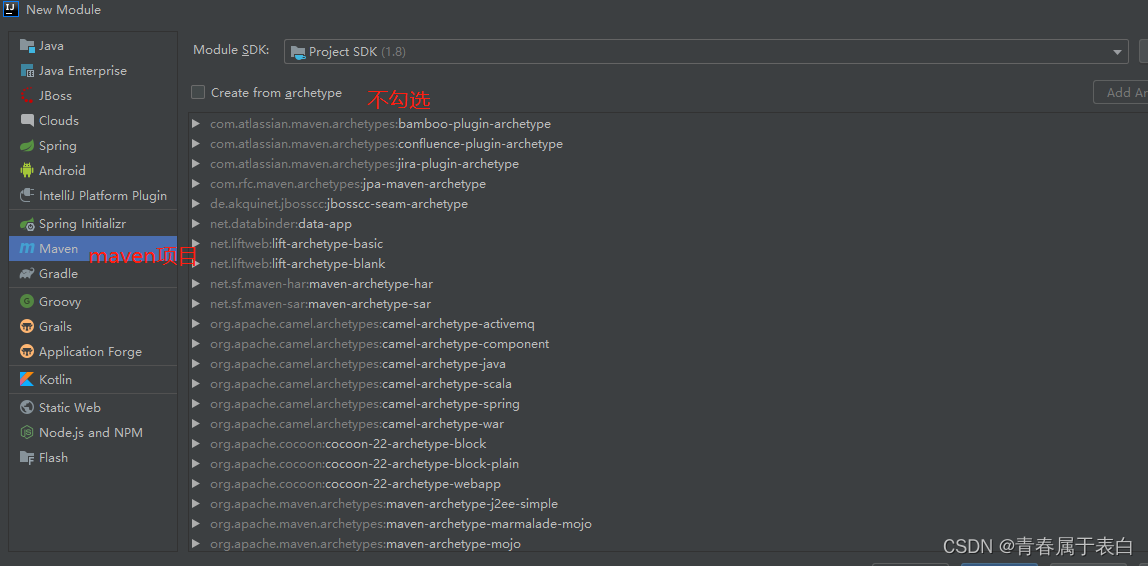Select camel-archetype-war row
This screenshot has width=1148, height=566.
(668, 424)
